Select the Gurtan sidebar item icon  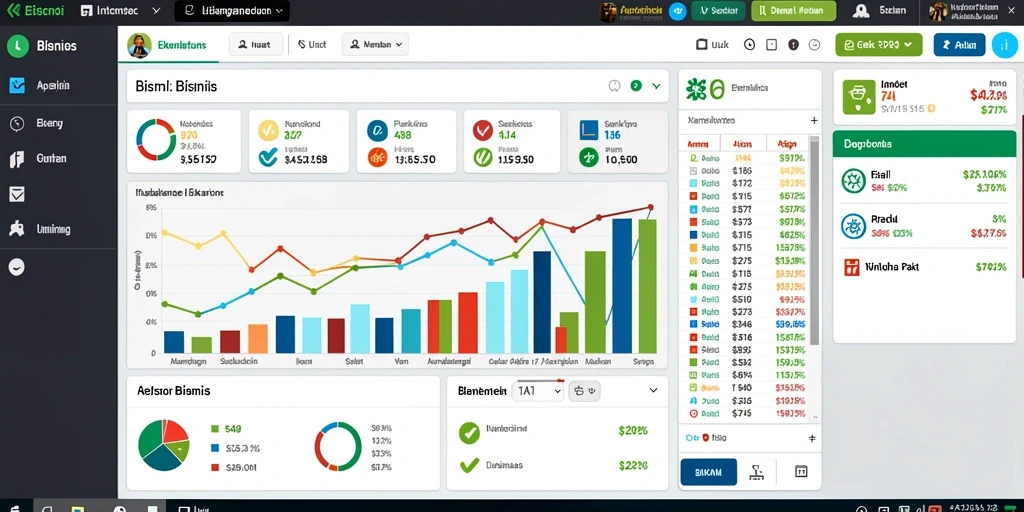pyautogui.click(x=17, y=159)
